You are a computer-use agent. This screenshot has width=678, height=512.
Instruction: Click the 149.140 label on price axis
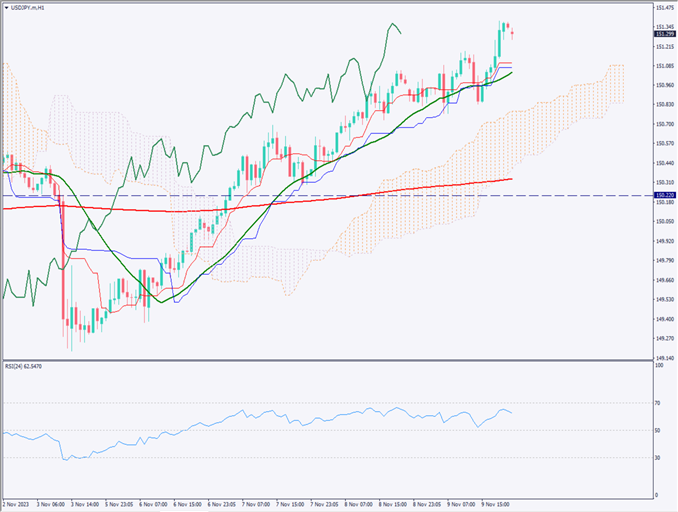662,357
